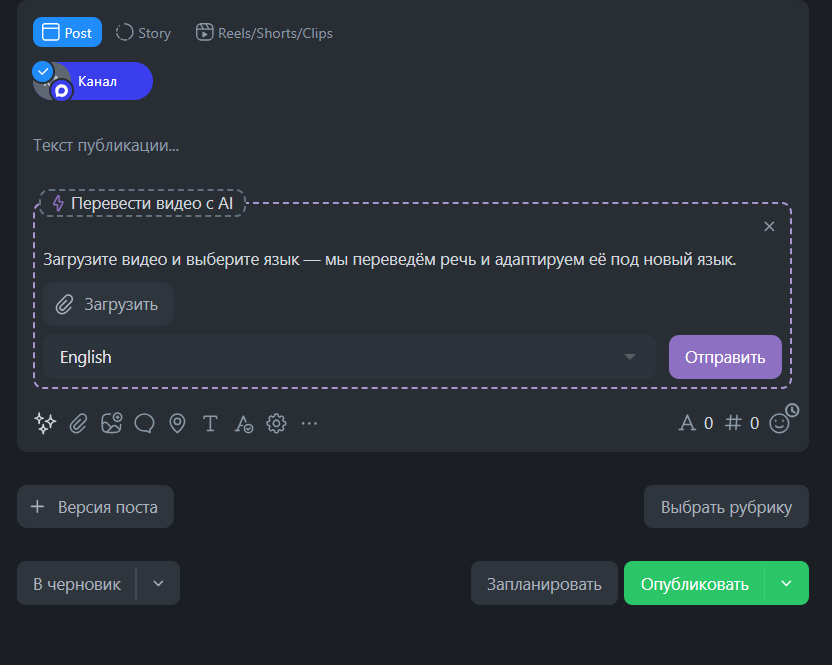Open post settings gear icon

tap(276, 423)
